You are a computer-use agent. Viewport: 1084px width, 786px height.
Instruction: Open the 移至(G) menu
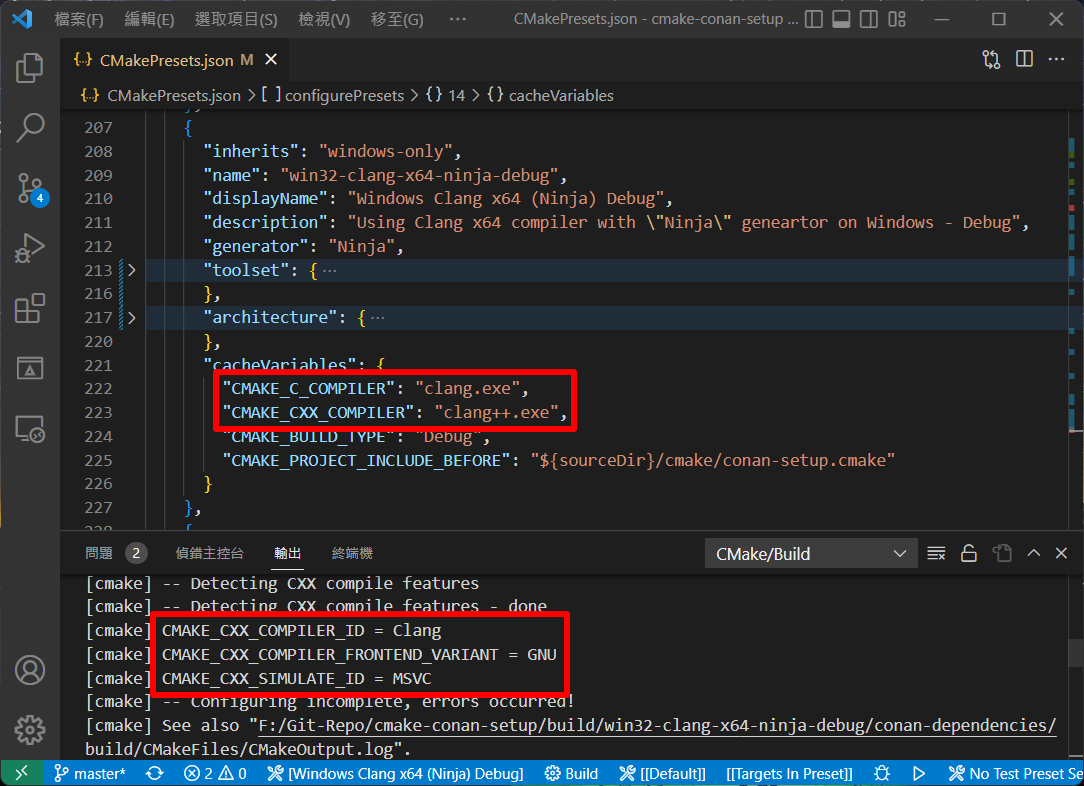pos(397,19)
